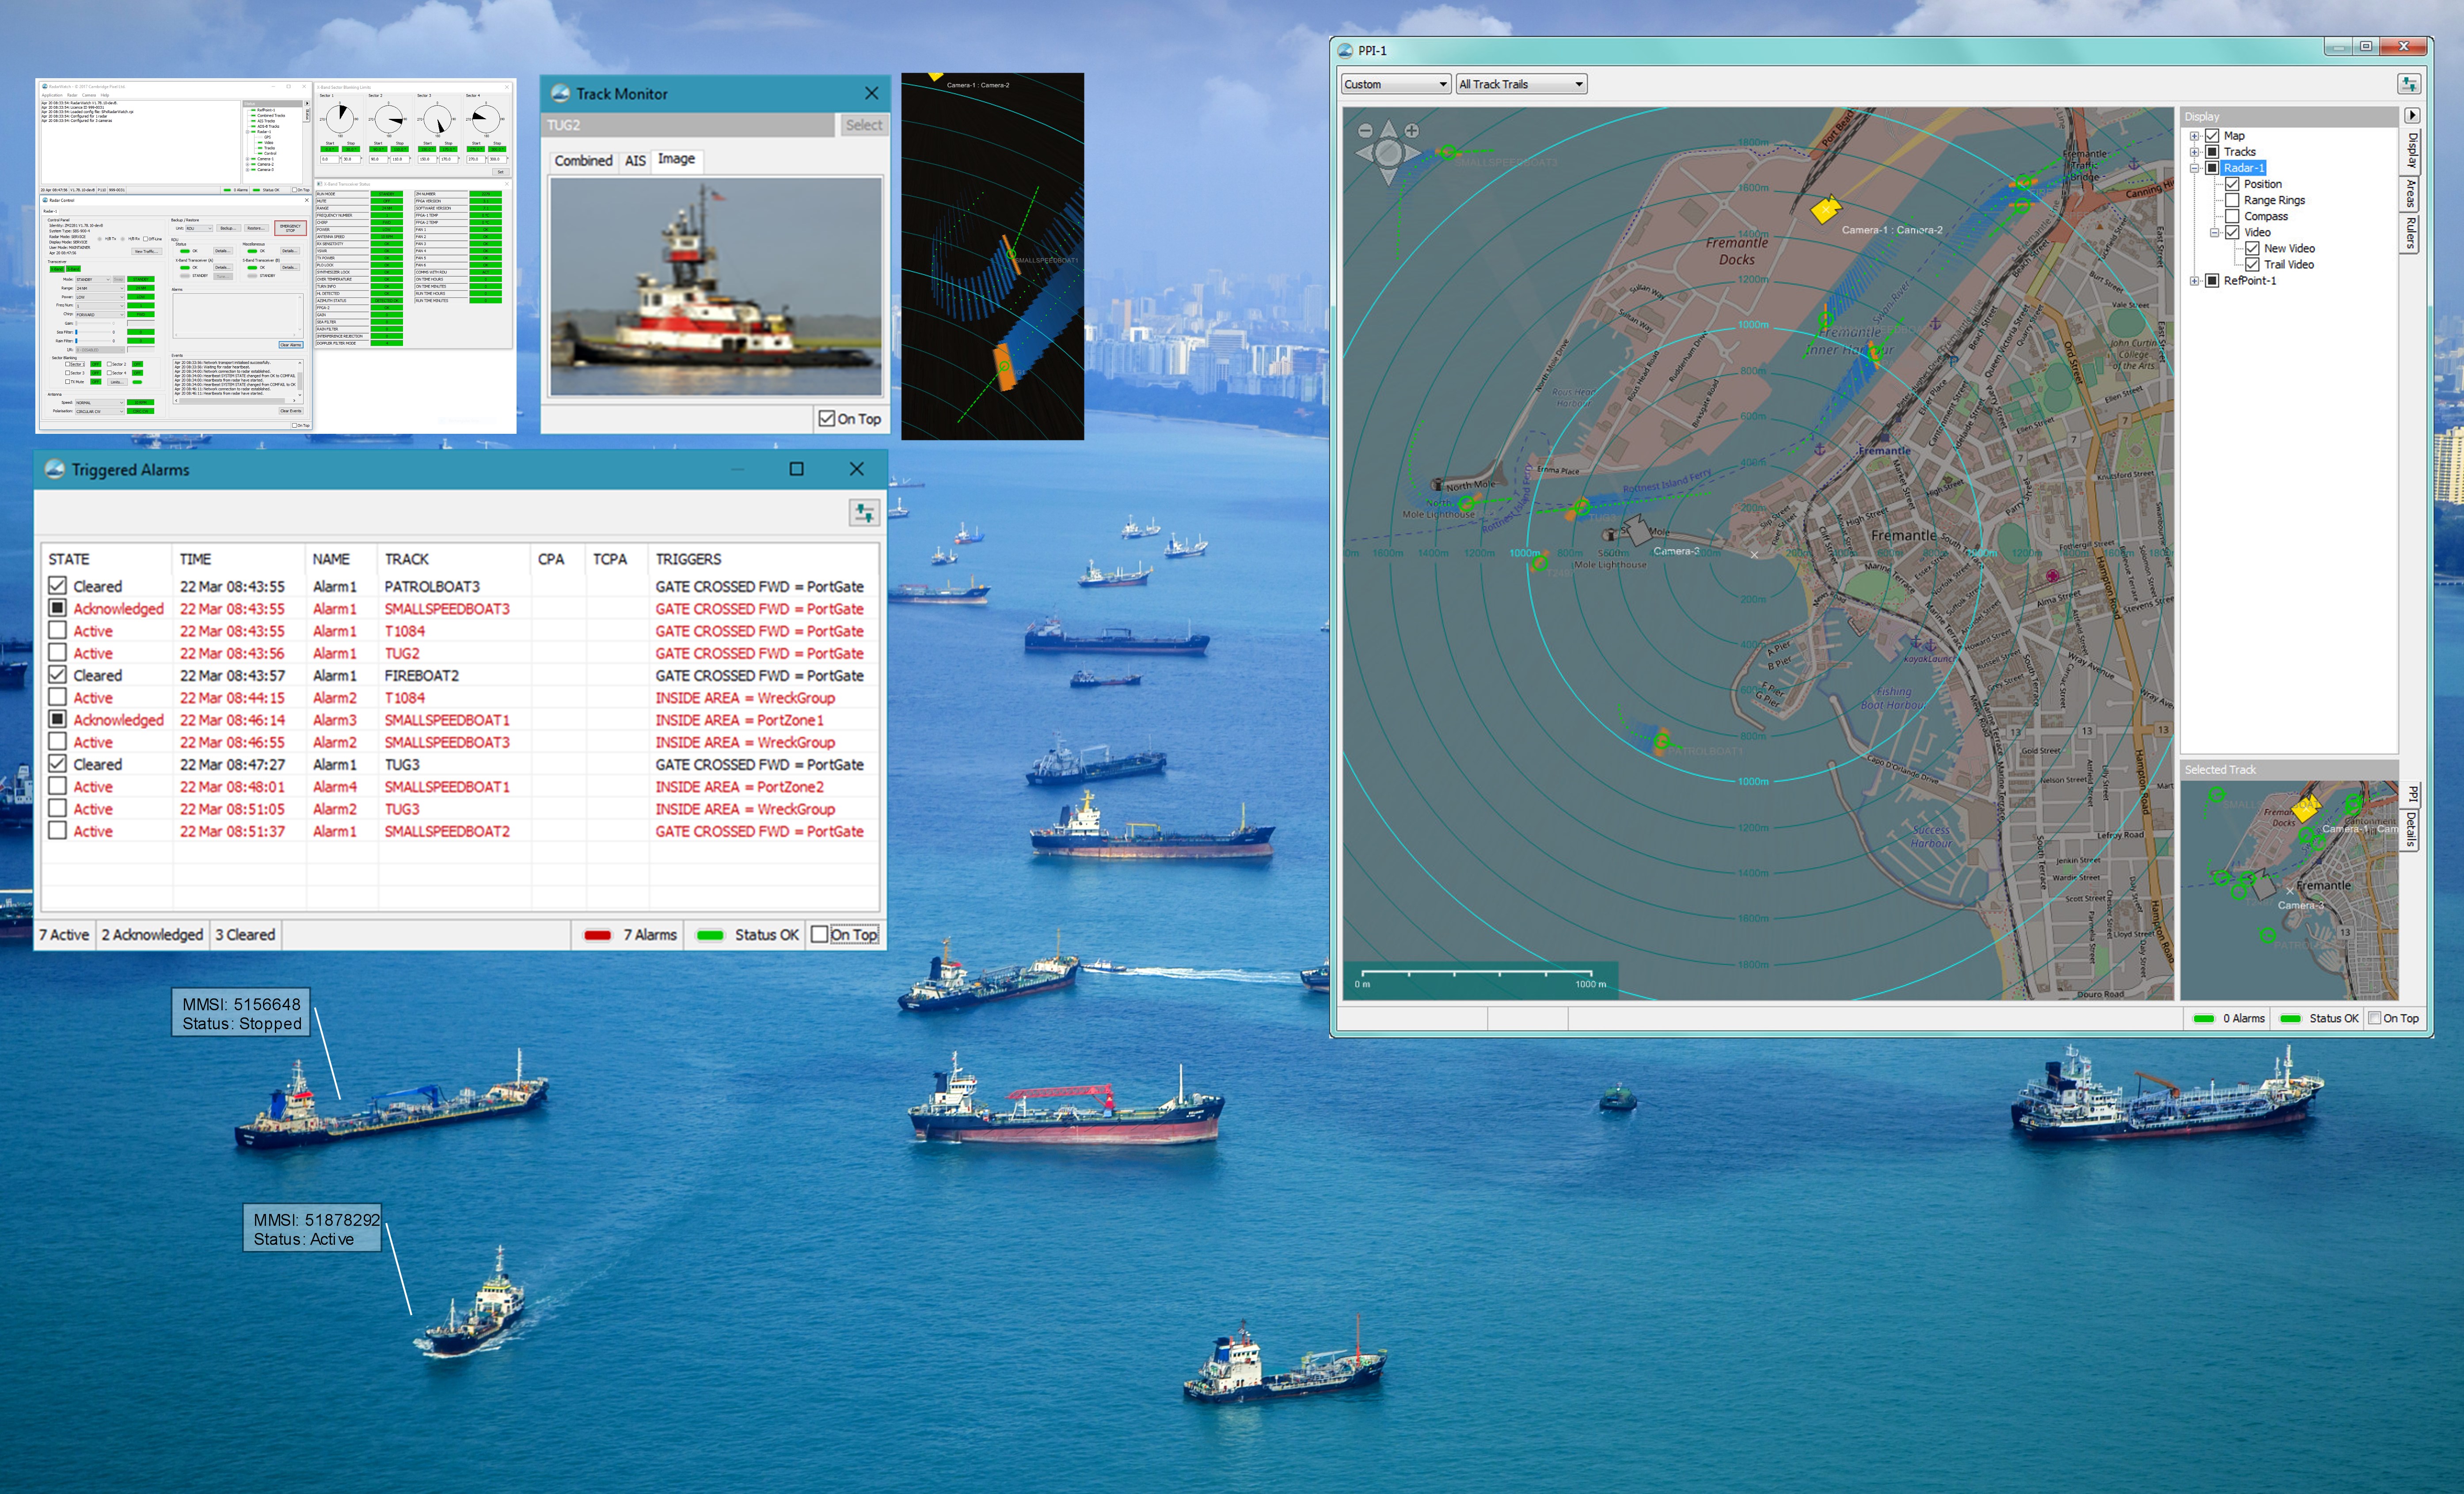Toggle On Top in the Track Monitor window

[827, 419]
